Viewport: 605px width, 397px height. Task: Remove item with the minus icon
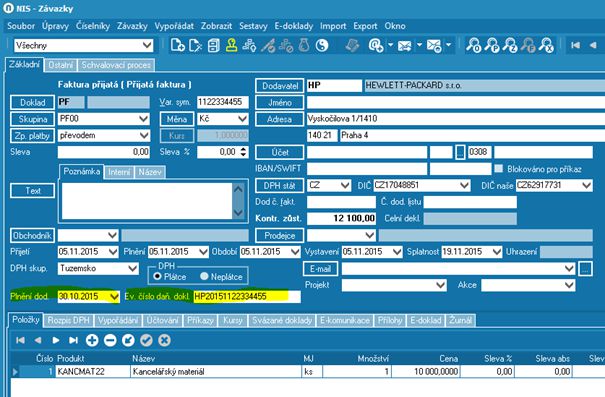point(110,340)
